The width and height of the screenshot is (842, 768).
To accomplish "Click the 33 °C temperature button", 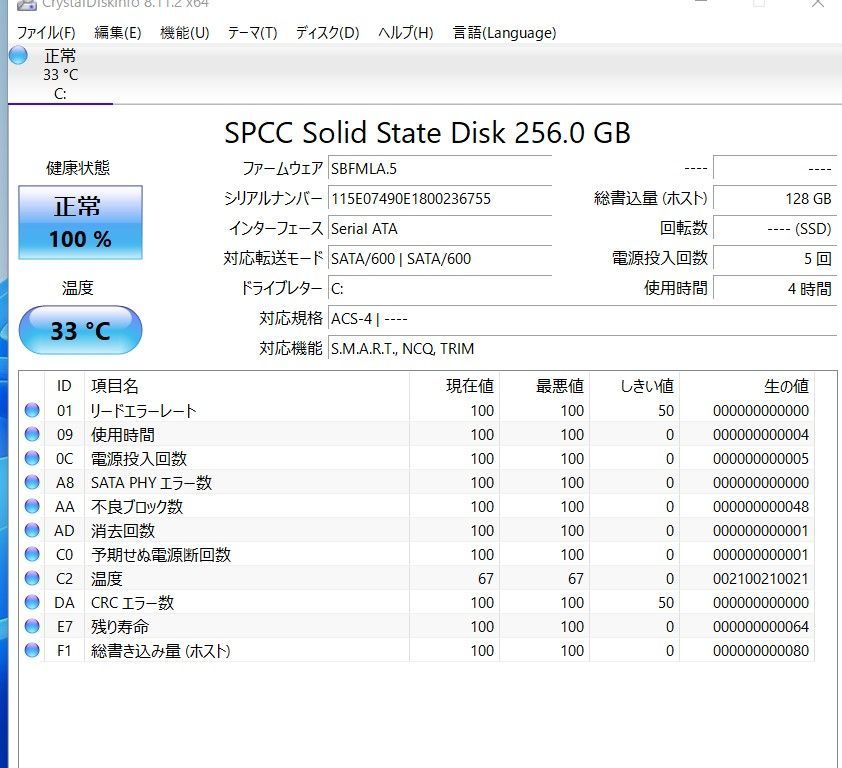I will click(81, 330).
